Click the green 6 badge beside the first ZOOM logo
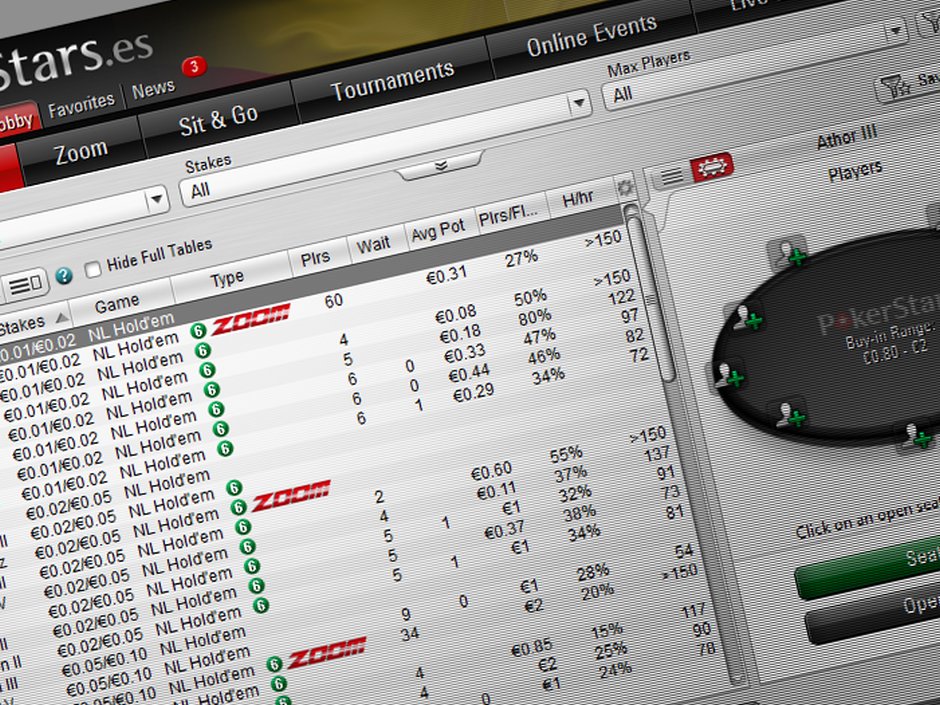This screenshot has width=940, height=705. [198, 330]
